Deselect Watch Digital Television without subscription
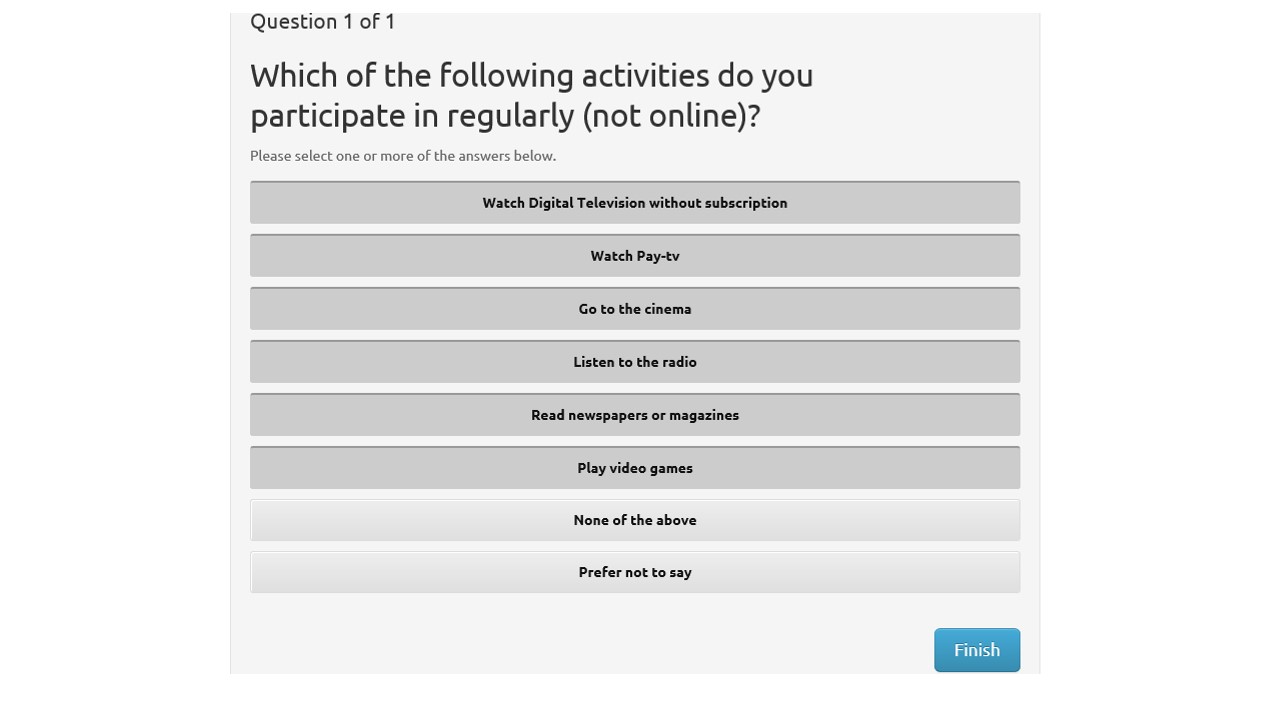This screenshot has height=720, width=1280. [x=634, y=203]
